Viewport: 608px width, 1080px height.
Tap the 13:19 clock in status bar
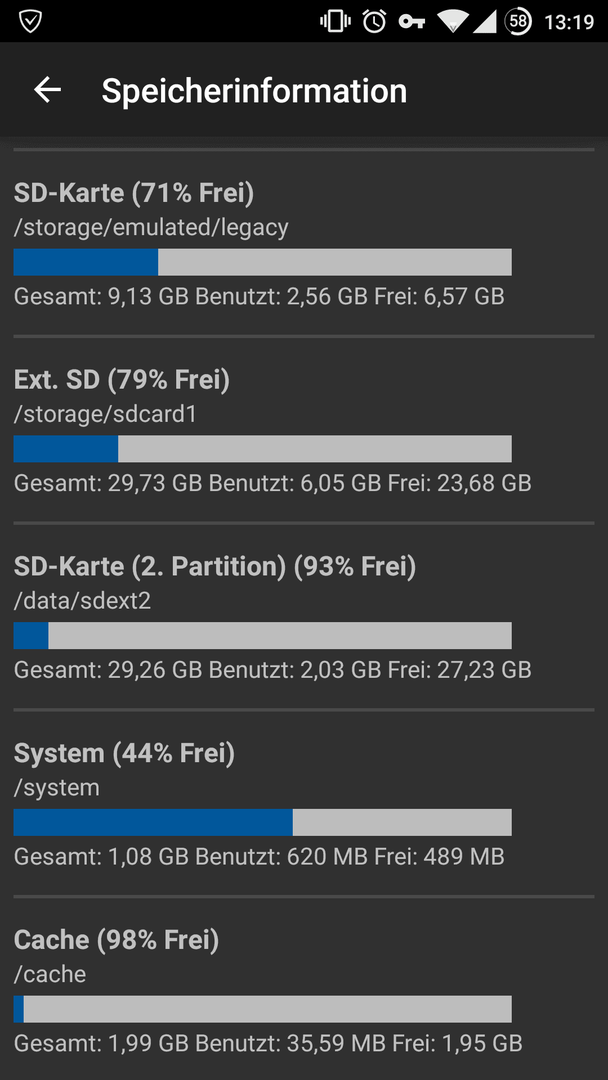point(569,21)
